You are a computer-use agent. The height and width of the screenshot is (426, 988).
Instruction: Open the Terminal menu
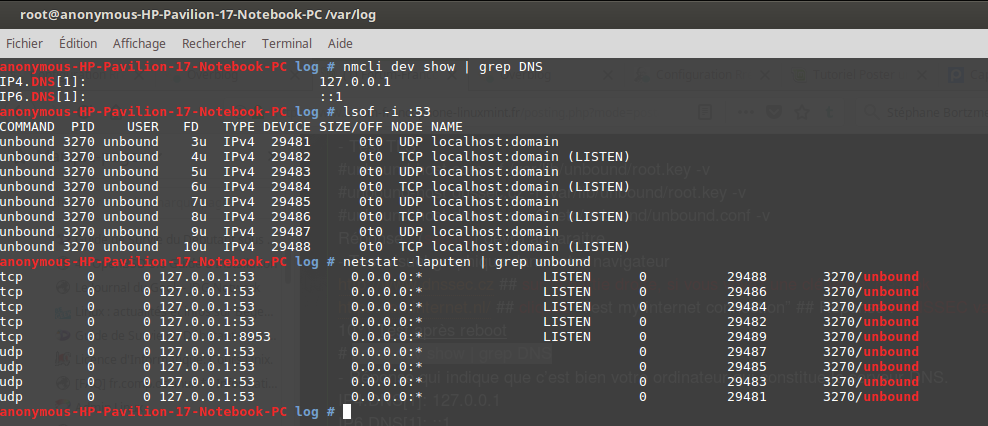point(287,44)
